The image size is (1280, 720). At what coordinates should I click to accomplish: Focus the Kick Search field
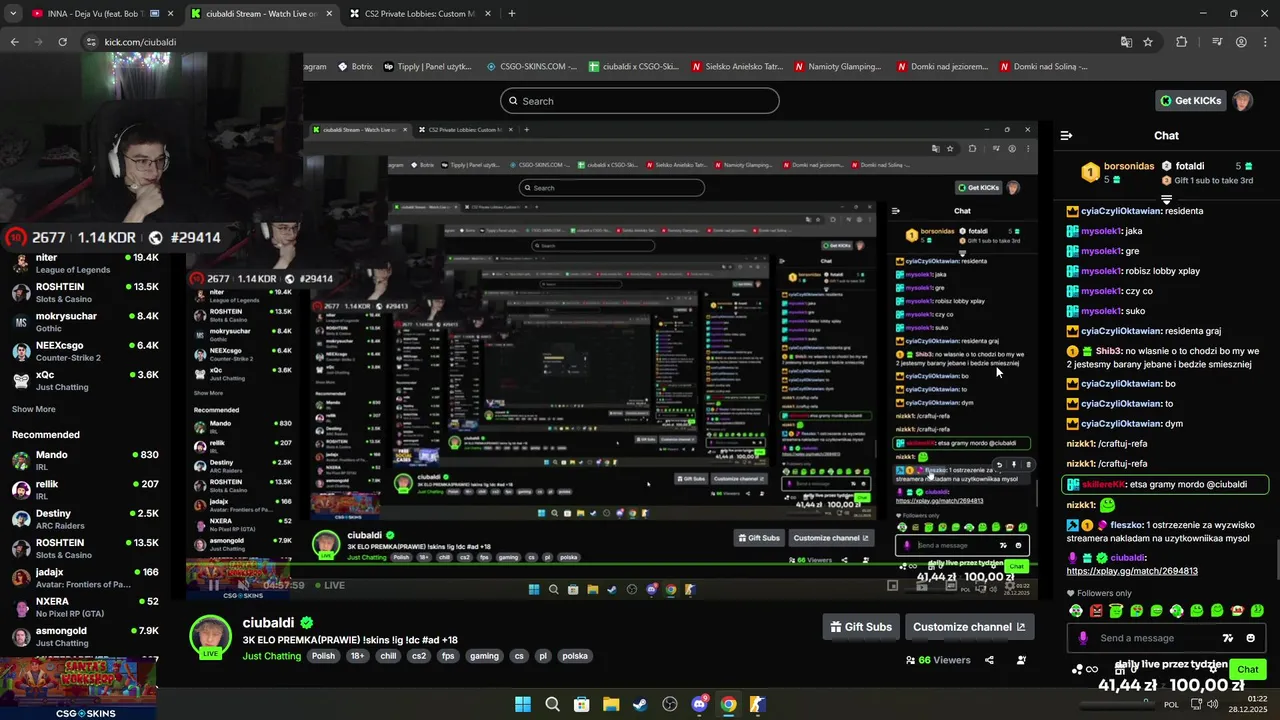pyautogui.click(x=640, y=101)
